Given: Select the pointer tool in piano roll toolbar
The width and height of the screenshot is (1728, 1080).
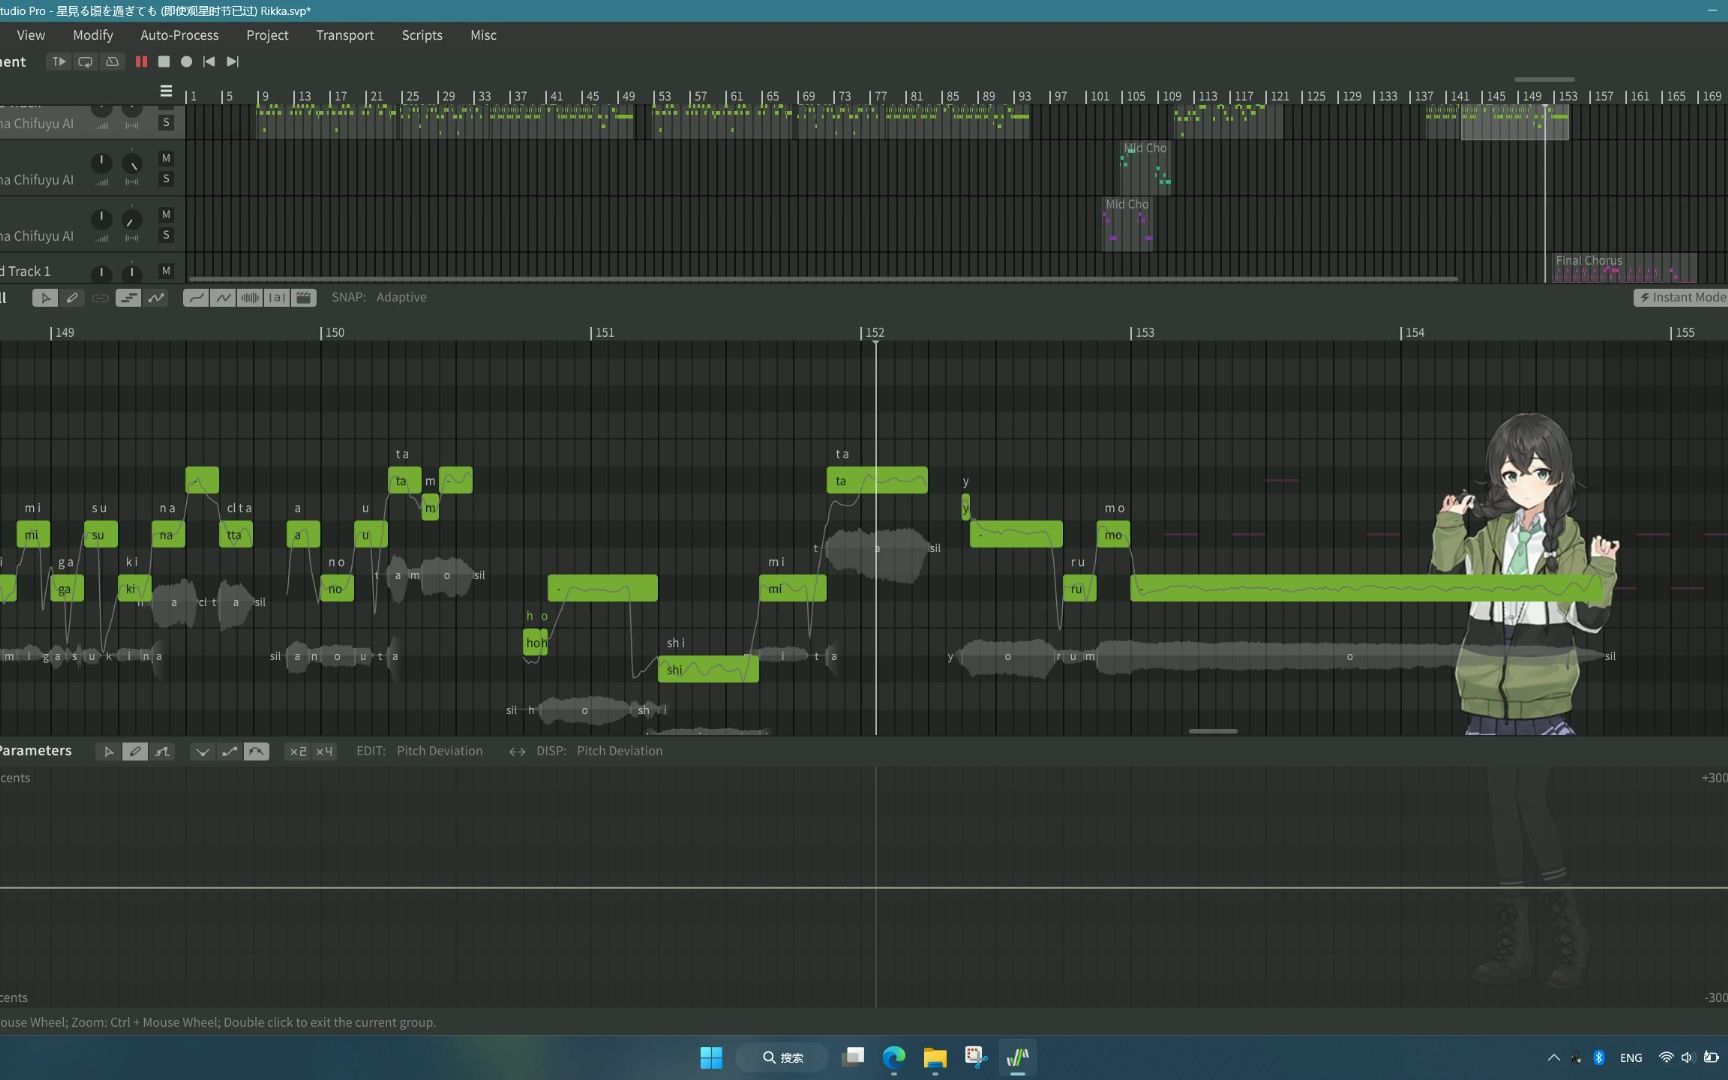Looking at the screenshot, I should tap(45, 298).
